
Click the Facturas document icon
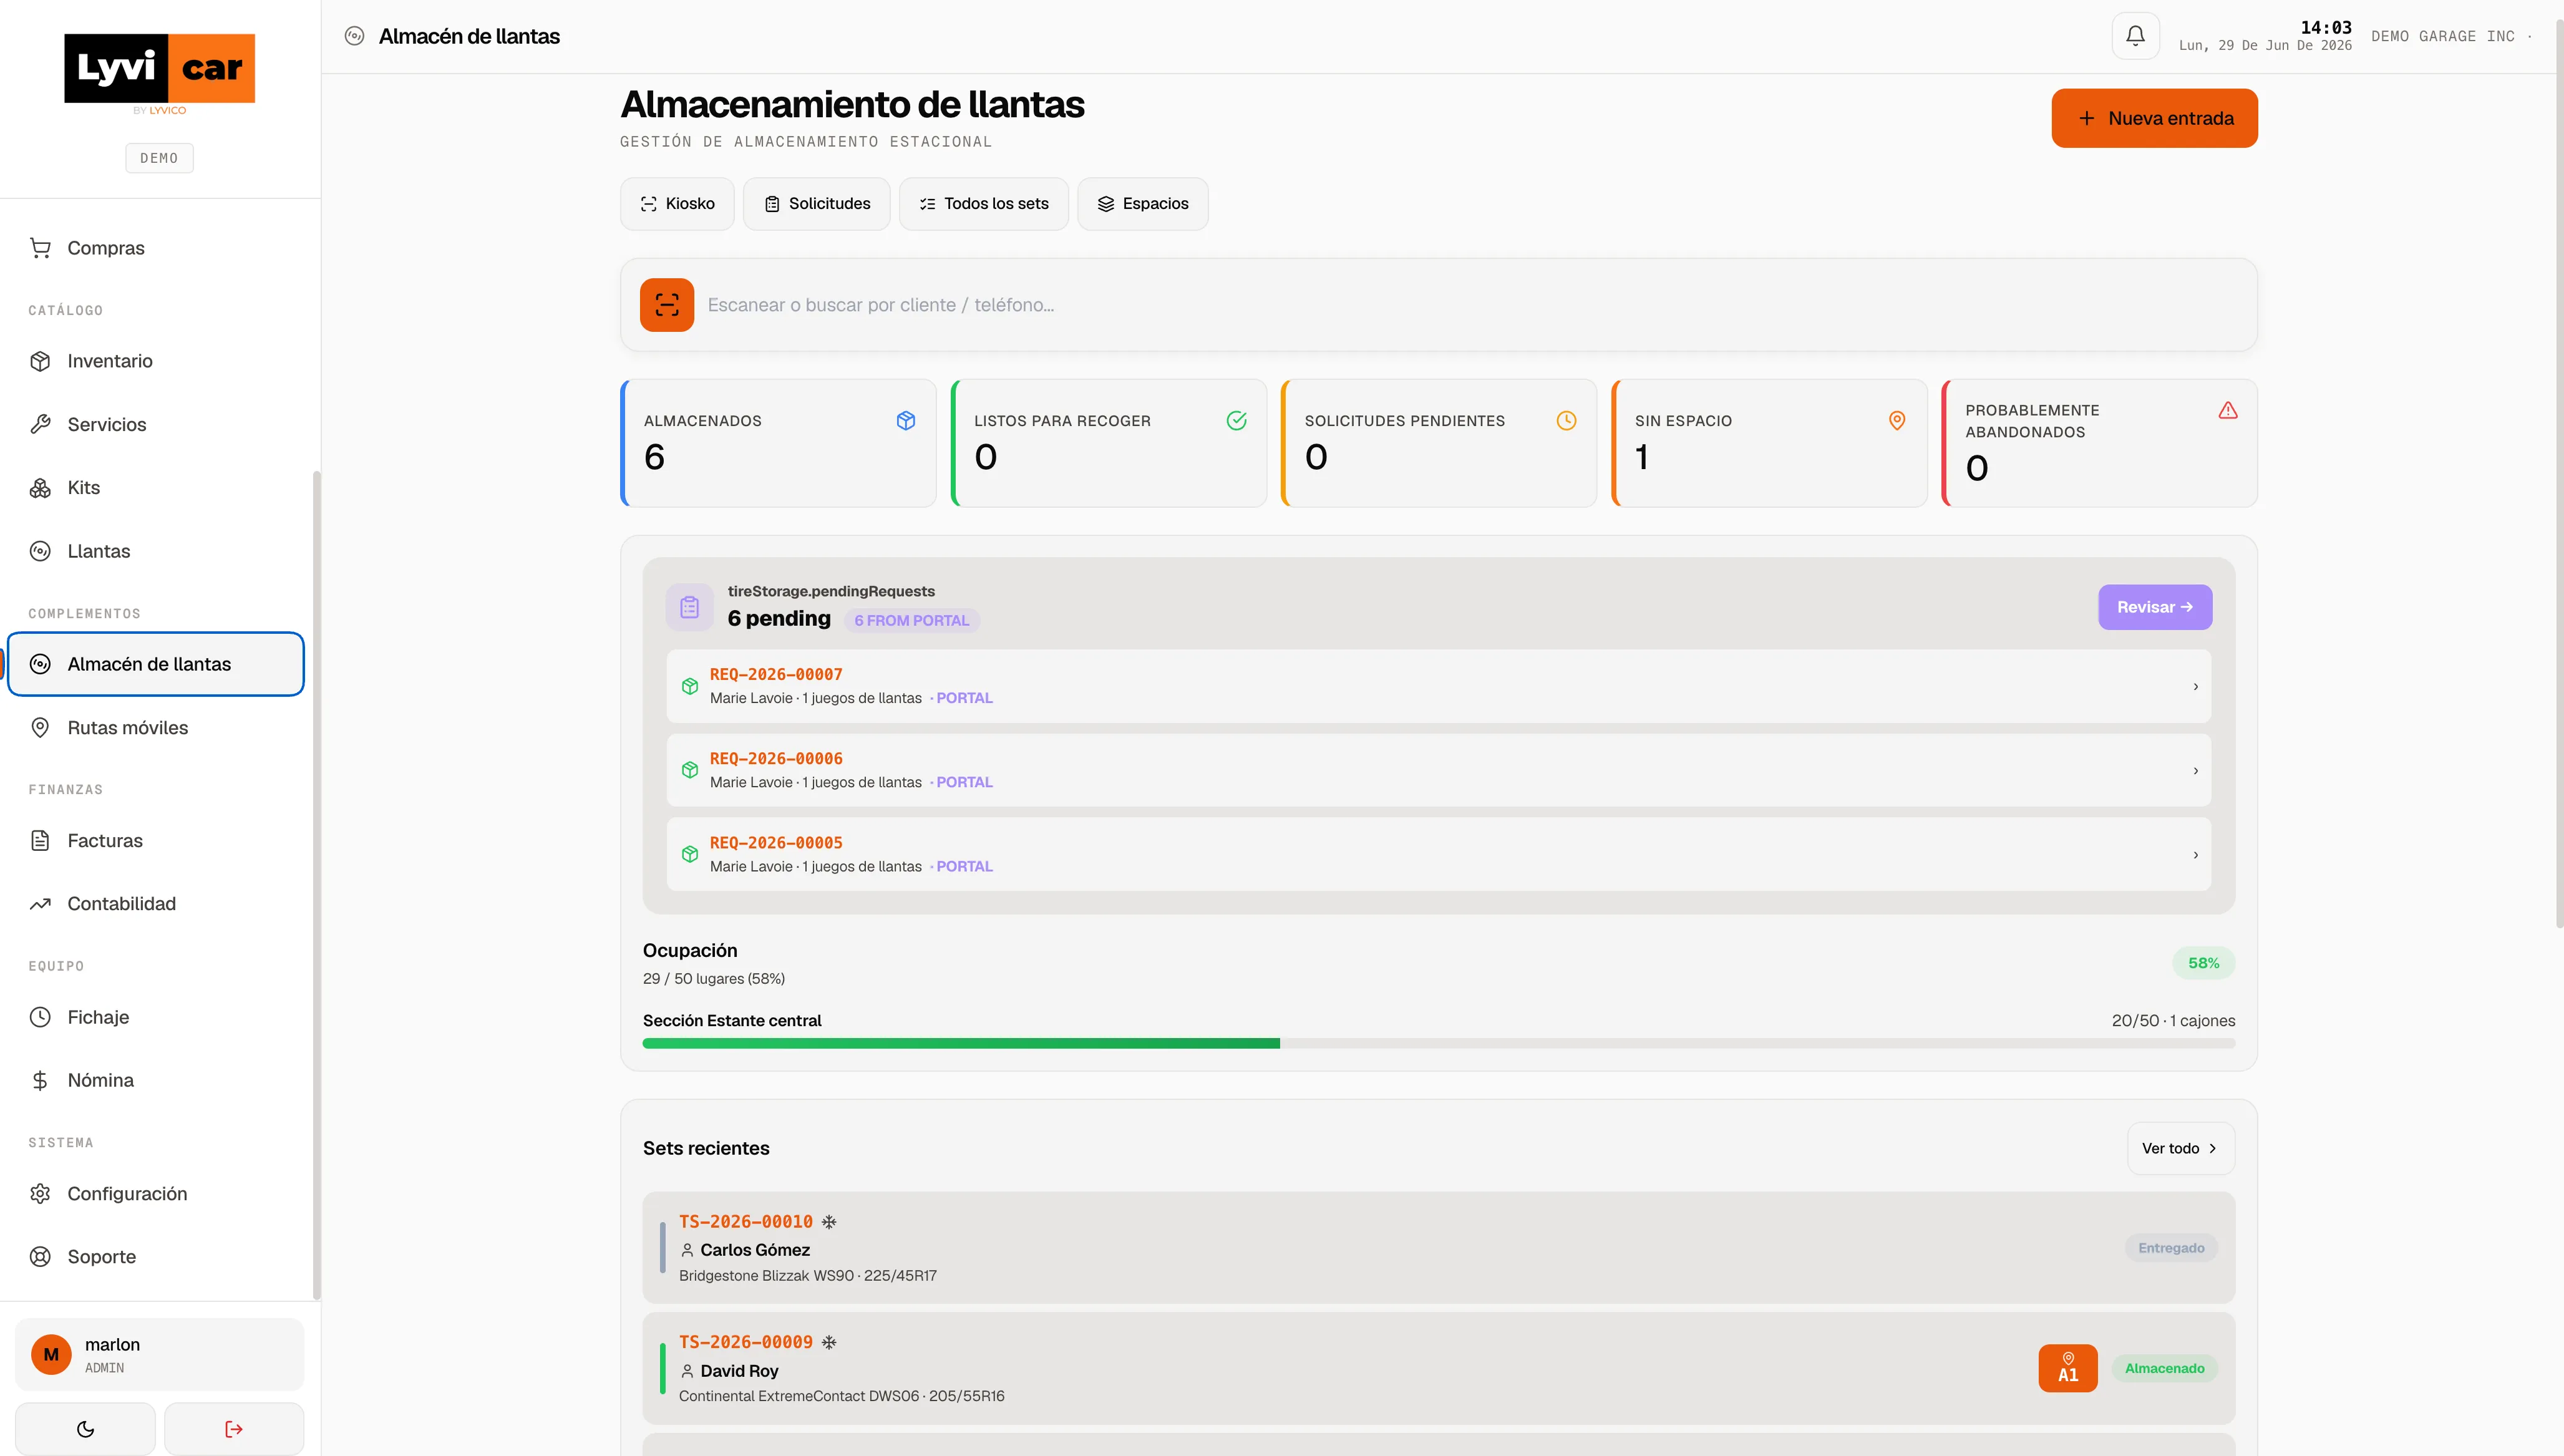coord(40,841)
